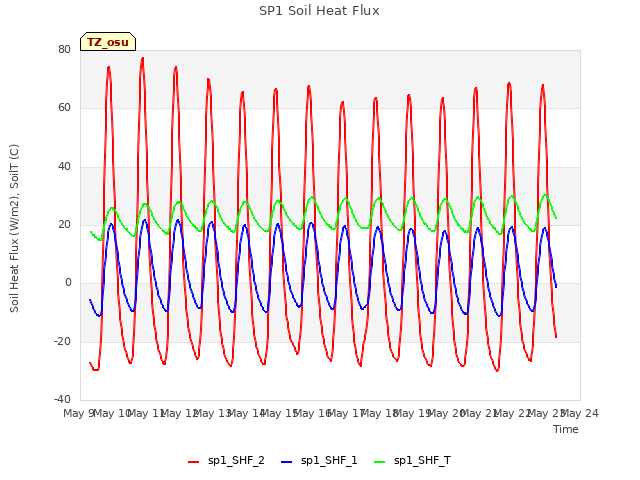This screenshot has width=640, height=480.
Task: Click the -20 y-axis tick label
Action: point(62,341)
